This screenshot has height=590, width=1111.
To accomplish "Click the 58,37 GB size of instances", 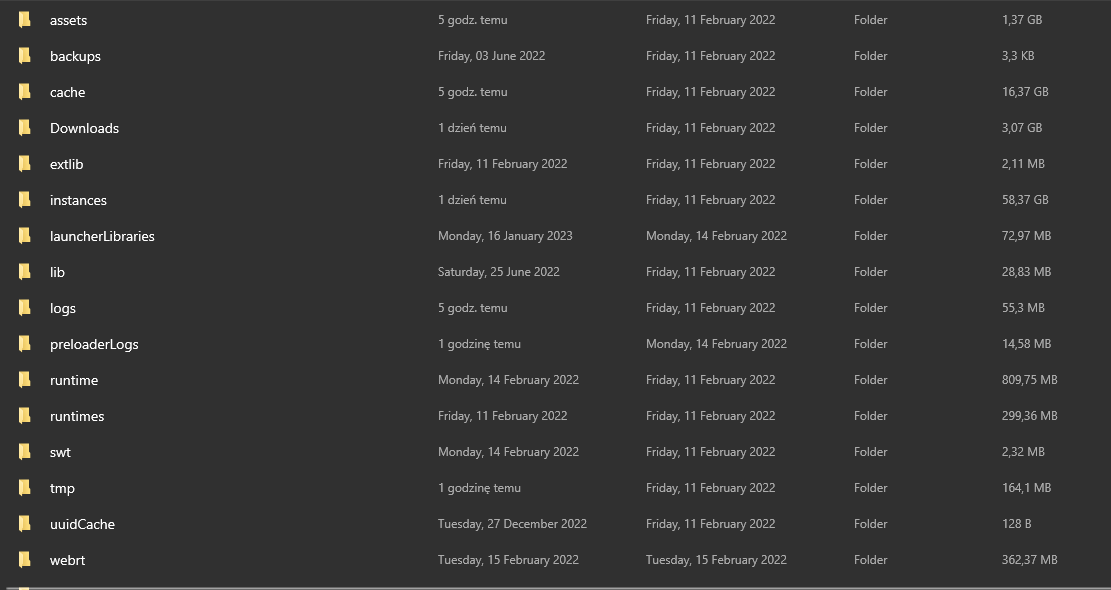I will pos(1024,200).
